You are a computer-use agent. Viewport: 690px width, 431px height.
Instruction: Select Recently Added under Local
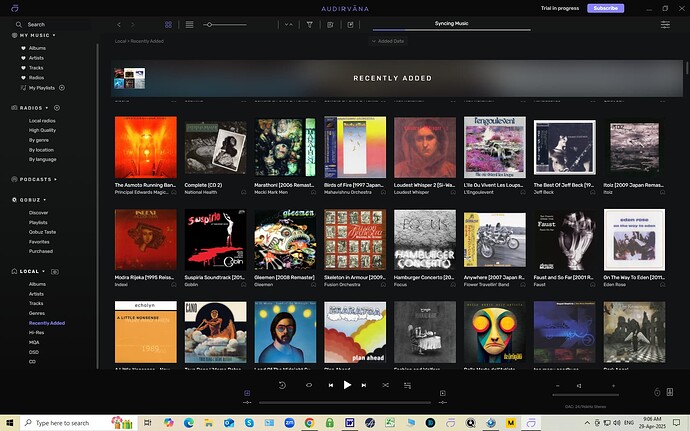pos(47,323)
